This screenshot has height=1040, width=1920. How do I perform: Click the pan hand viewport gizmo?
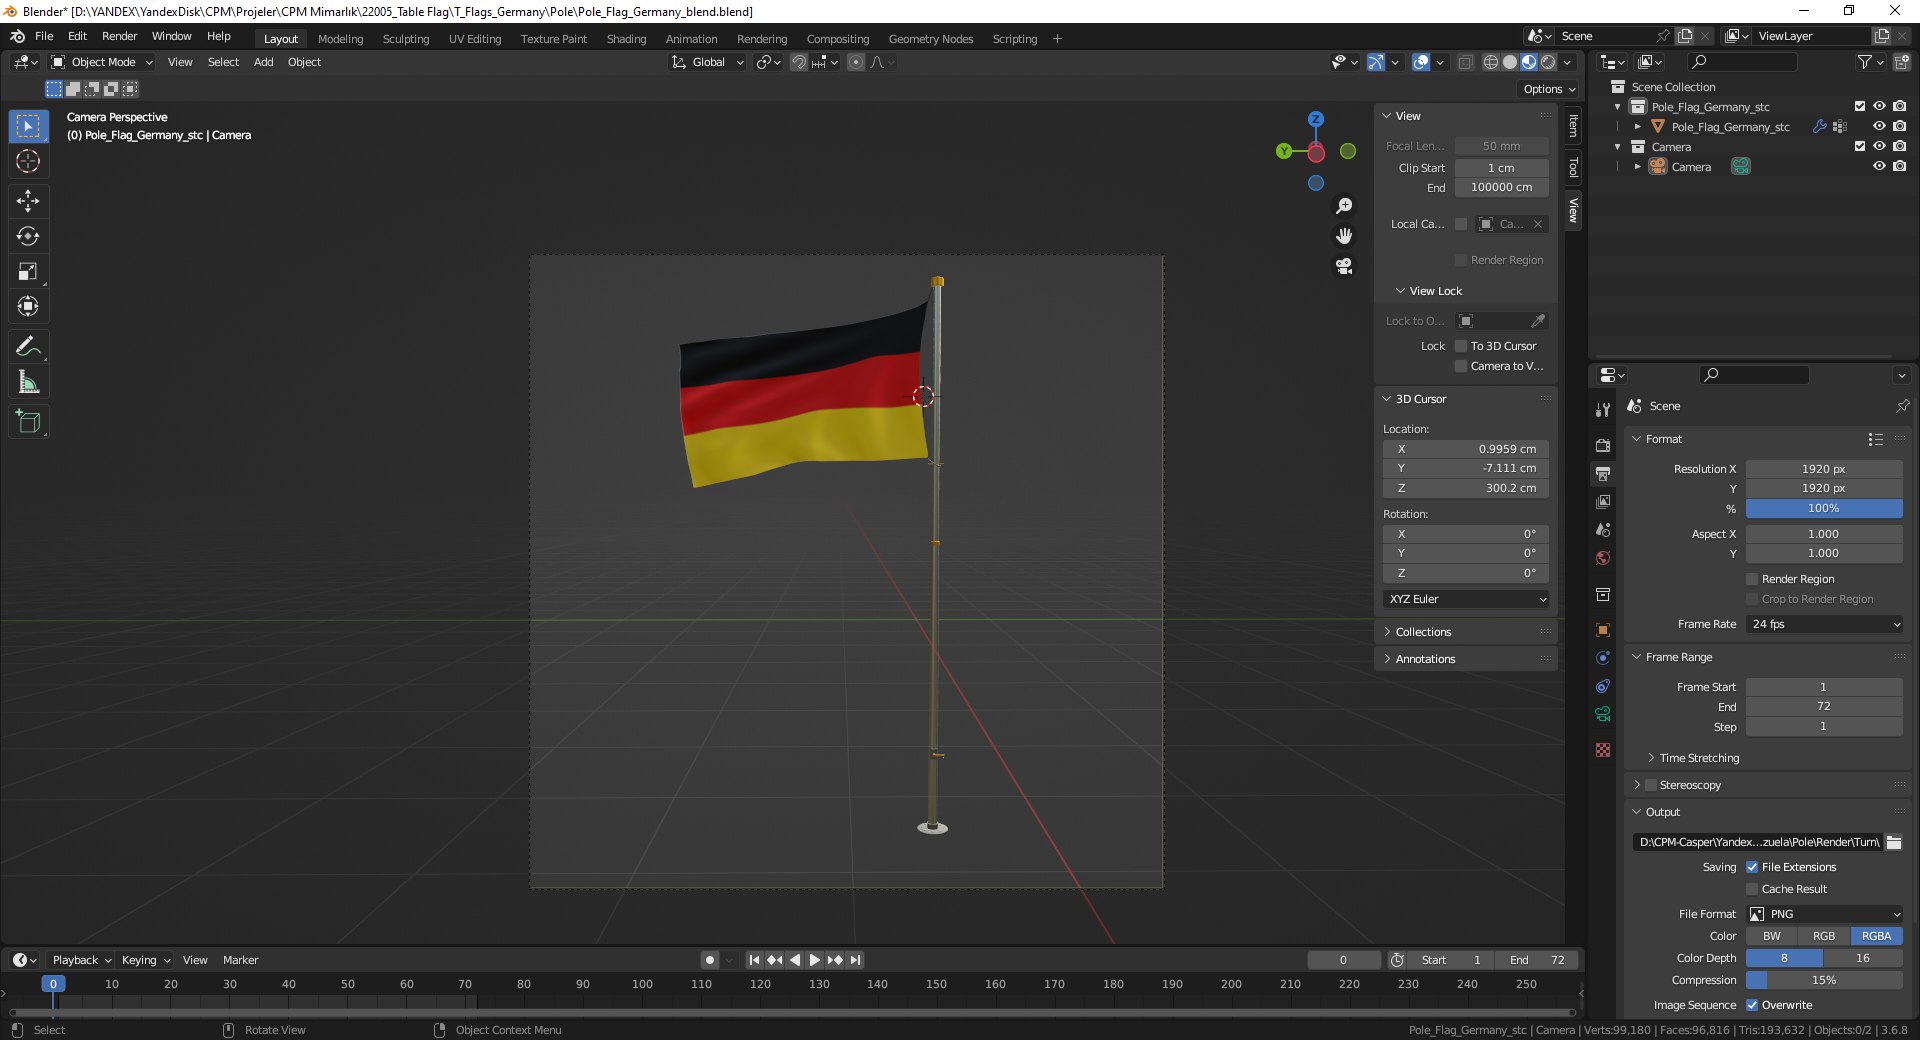(x=1344, y=236)
